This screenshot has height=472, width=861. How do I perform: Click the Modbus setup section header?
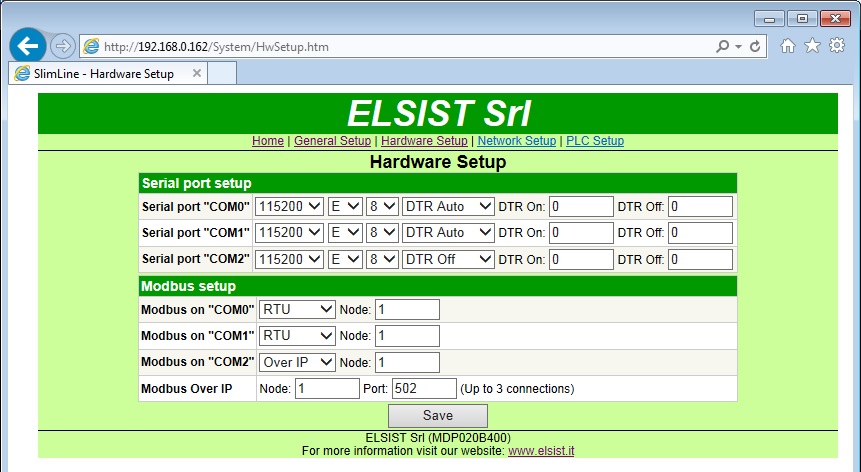coord(438,286)
